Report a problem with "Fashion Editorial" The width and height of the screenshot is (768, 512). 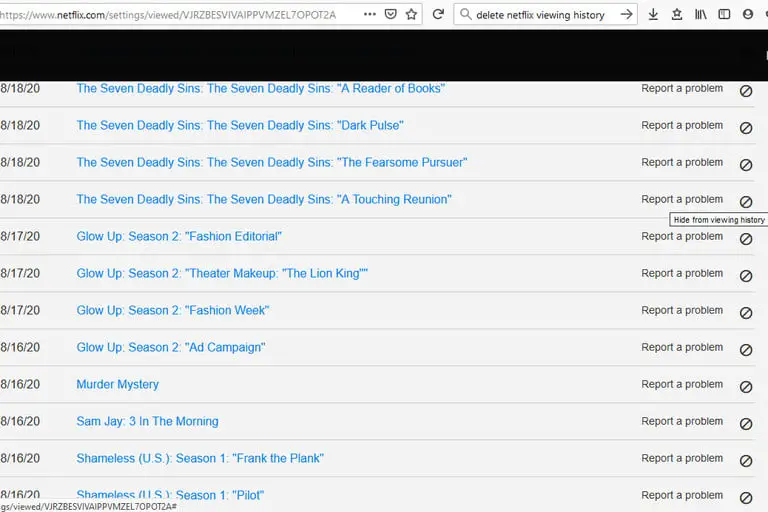coord(682,237)
